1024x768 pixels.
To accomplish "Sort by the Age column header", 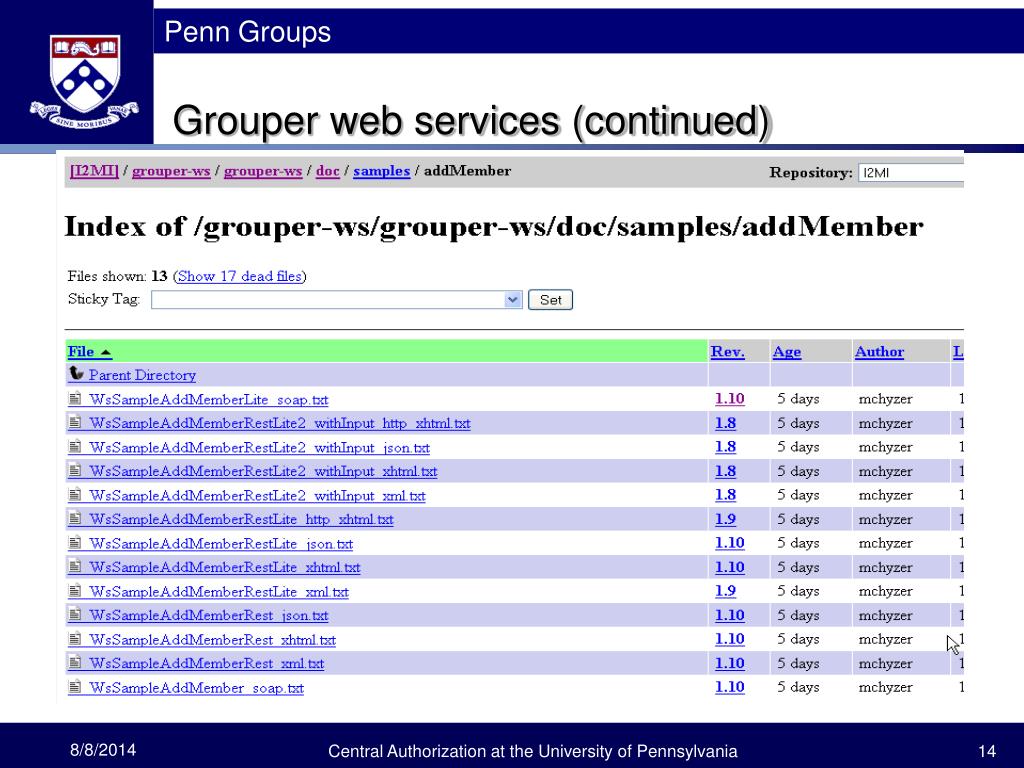I will 787,352.
